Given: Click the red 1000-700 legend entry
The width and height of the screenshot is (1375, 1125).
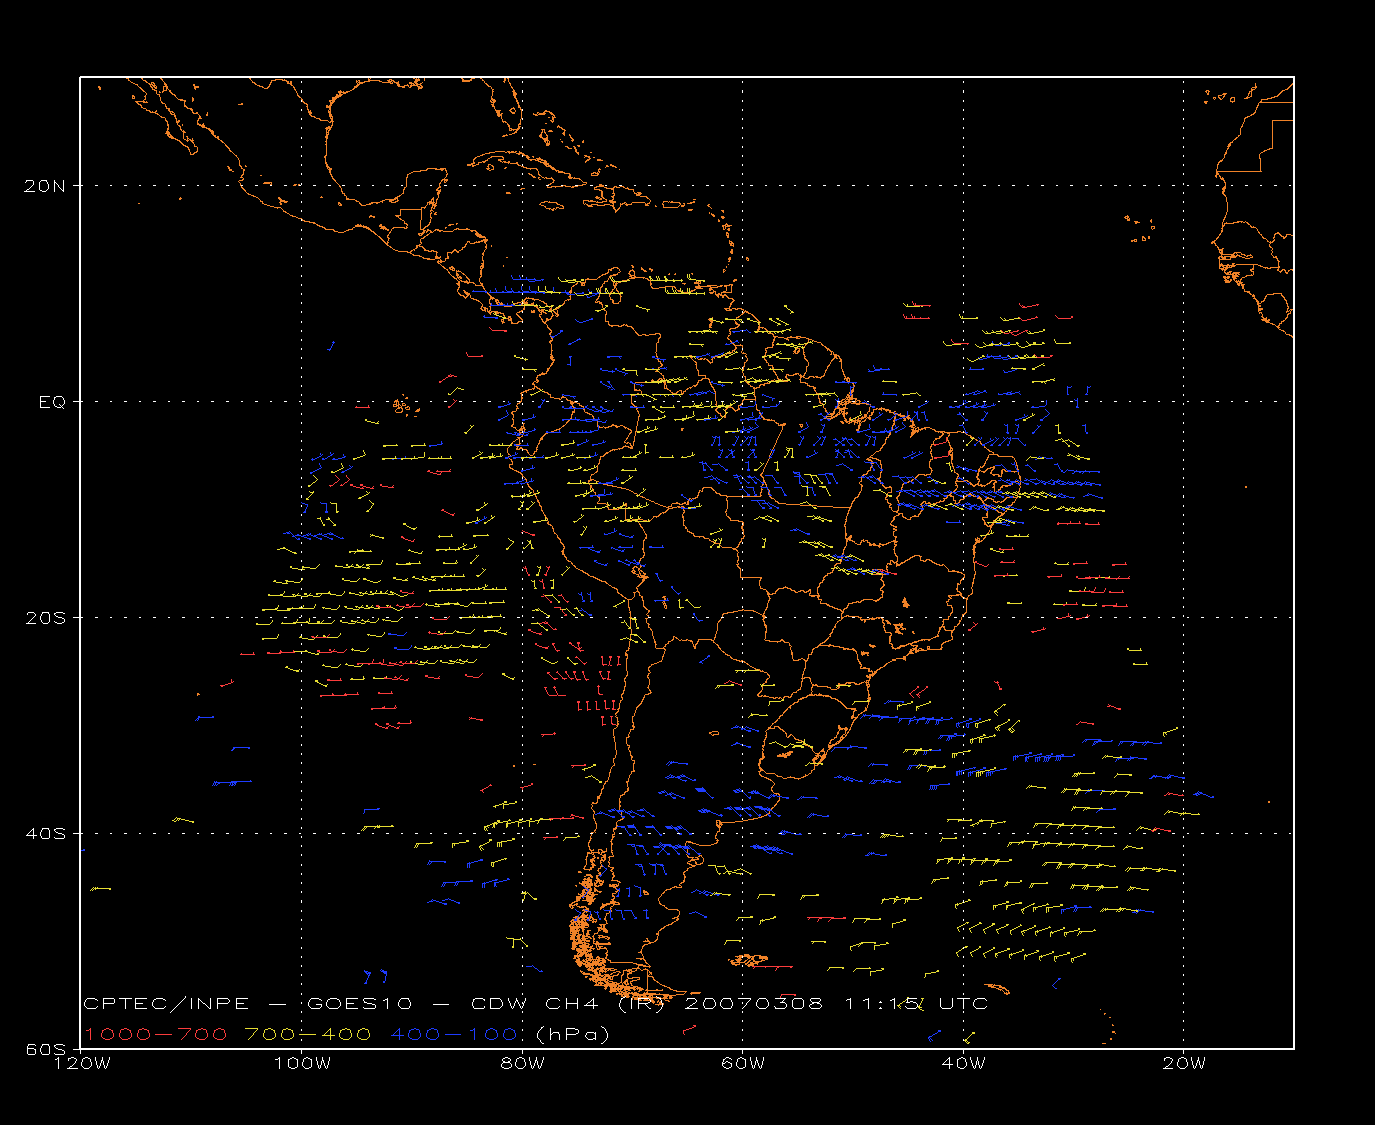Looking at the screenshot, I should 155,1034.
